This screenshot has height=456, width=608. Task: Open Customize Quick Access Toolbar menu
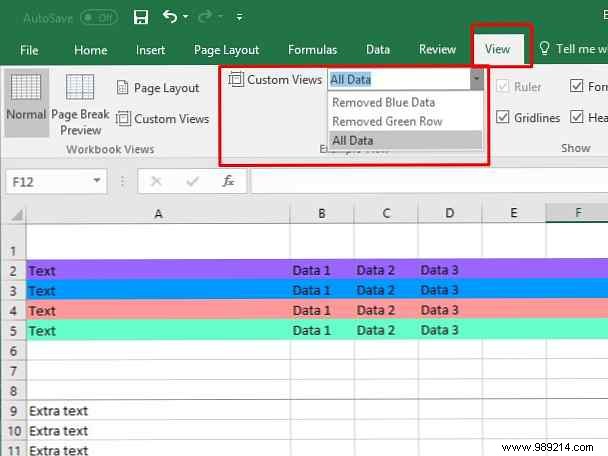239,17
